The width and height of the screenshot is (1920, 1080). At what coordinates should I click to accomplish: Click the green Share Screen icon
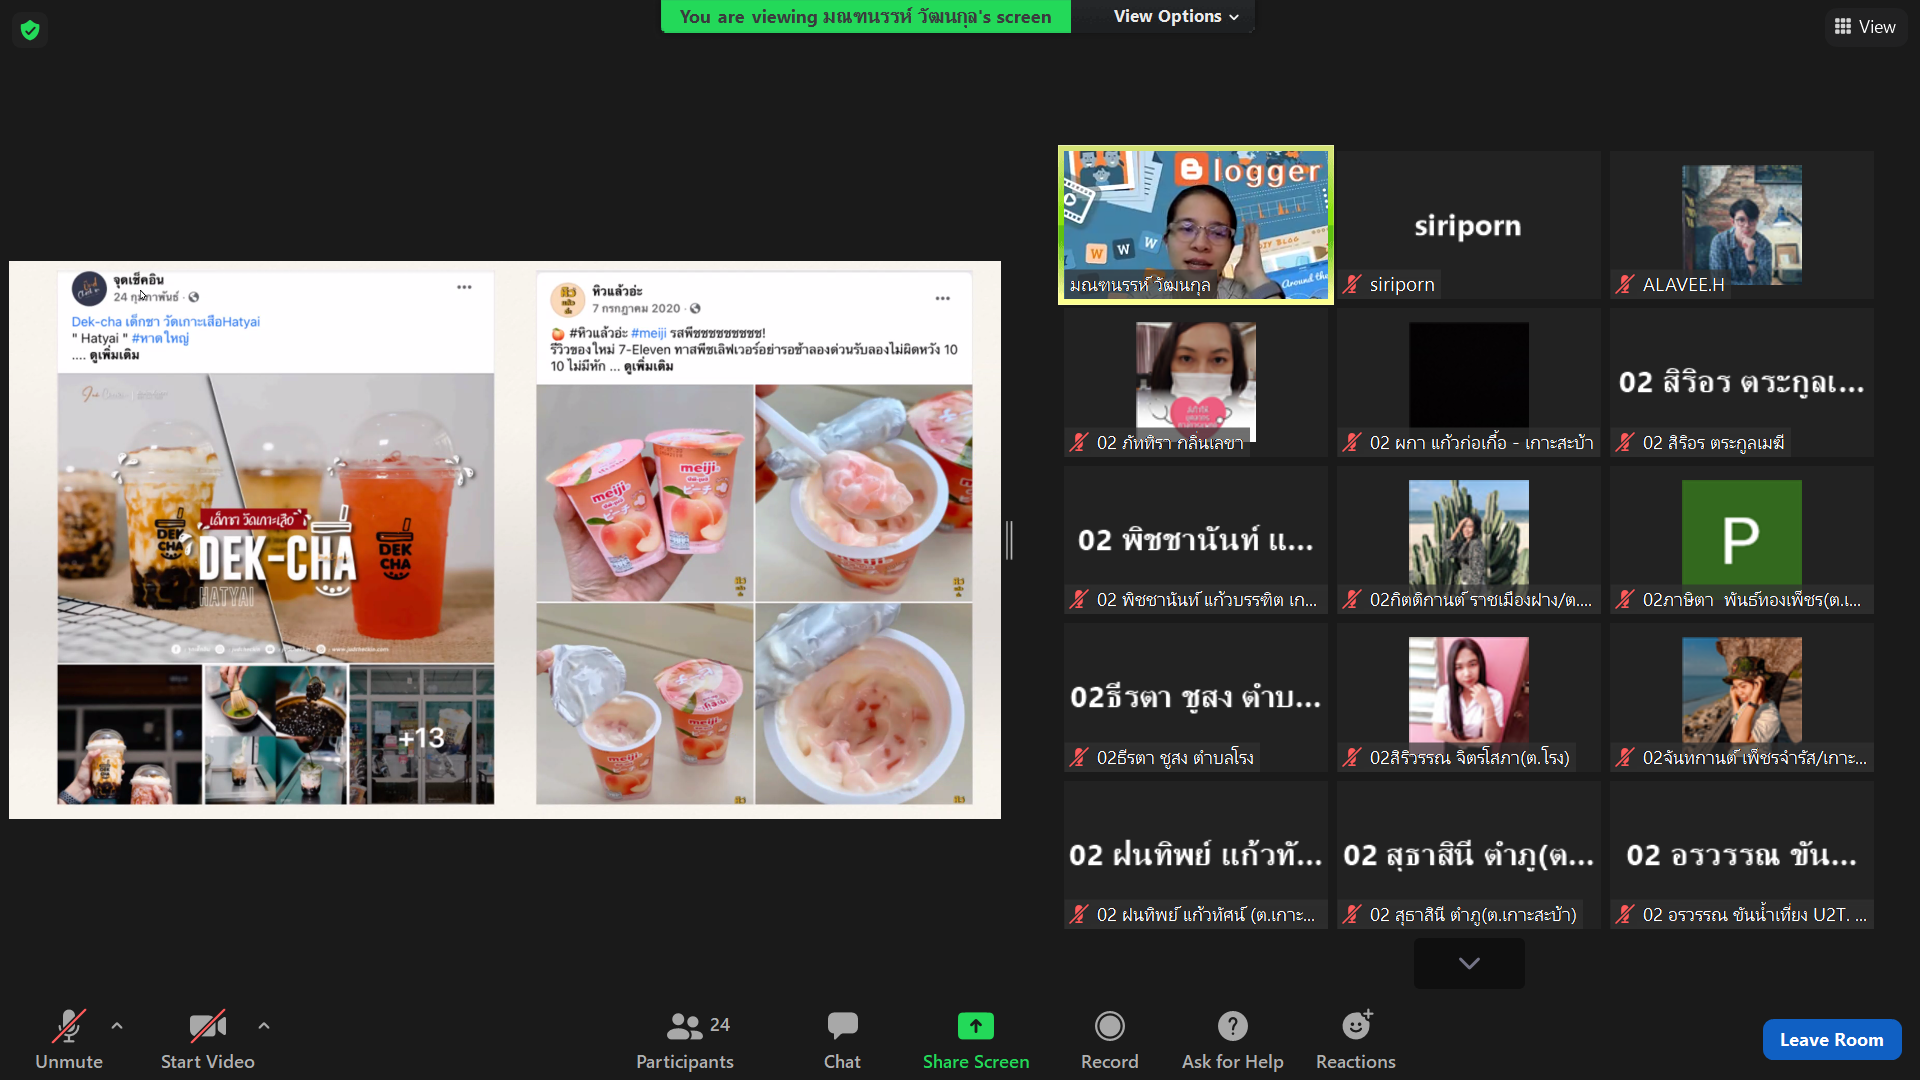[x=976, y=1026]
